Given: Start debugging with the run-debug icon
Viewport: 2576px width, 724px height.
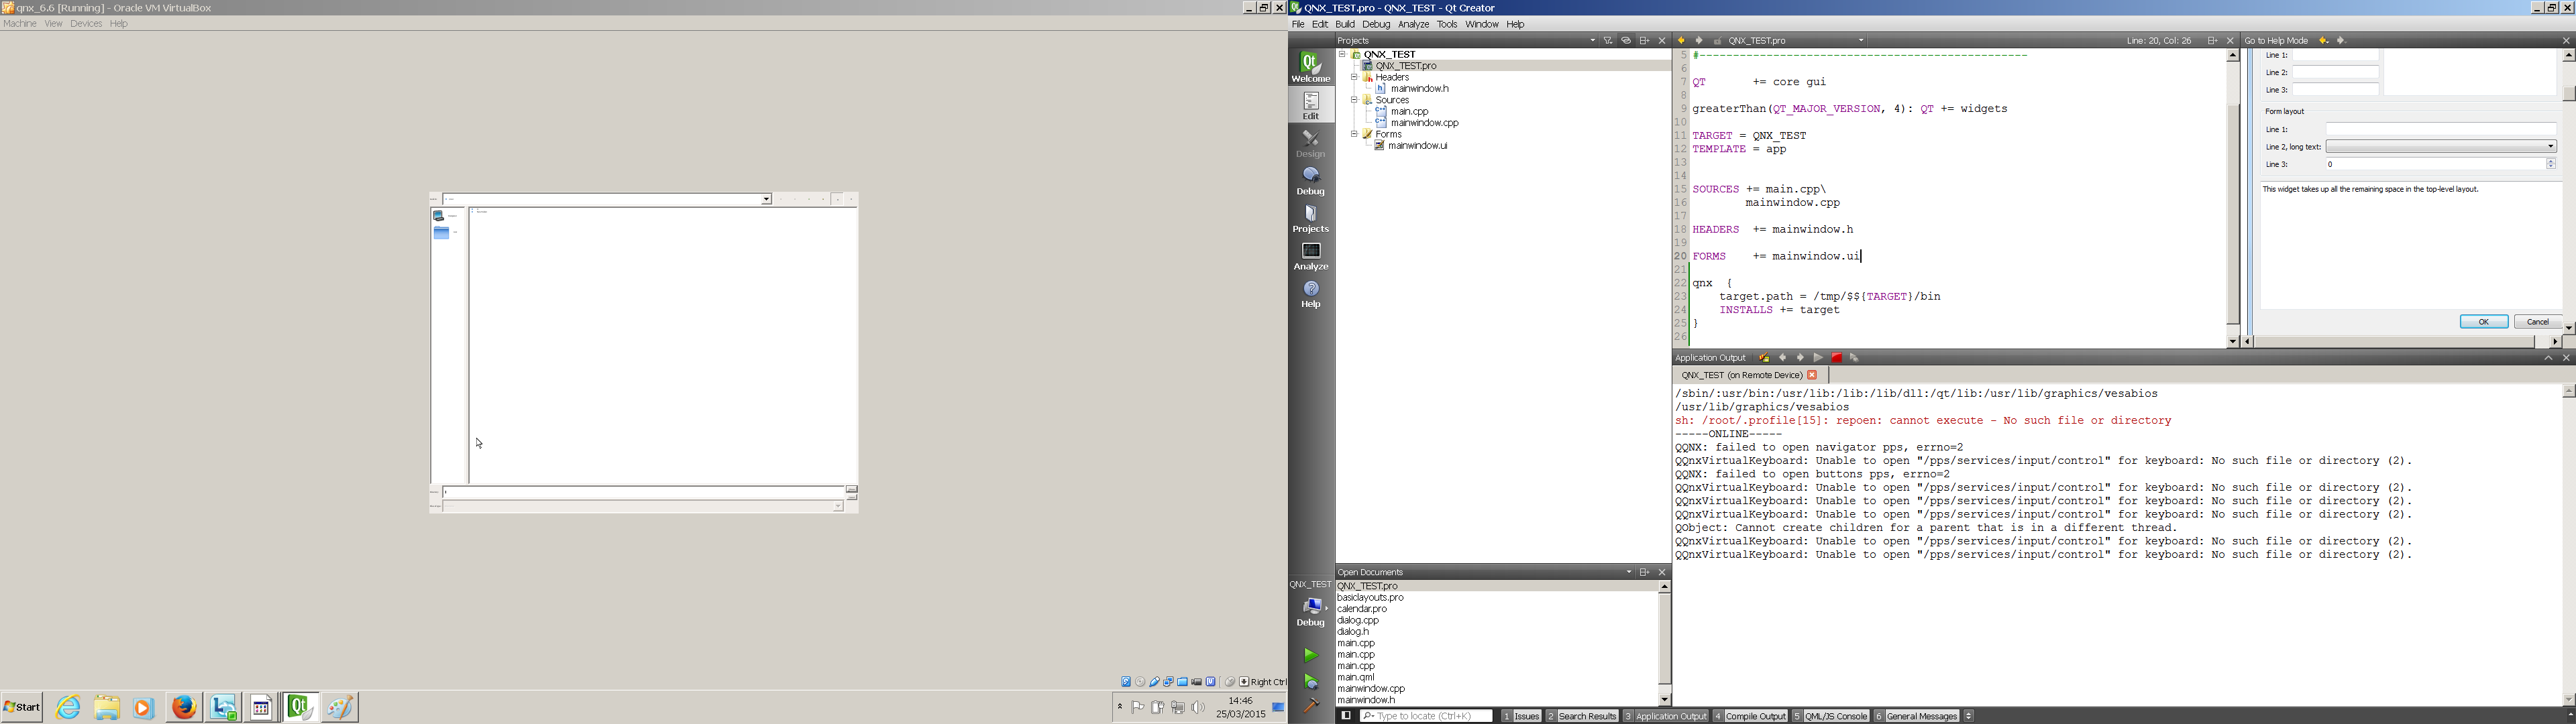Looking at the screenshot, I should point(1310,682).
